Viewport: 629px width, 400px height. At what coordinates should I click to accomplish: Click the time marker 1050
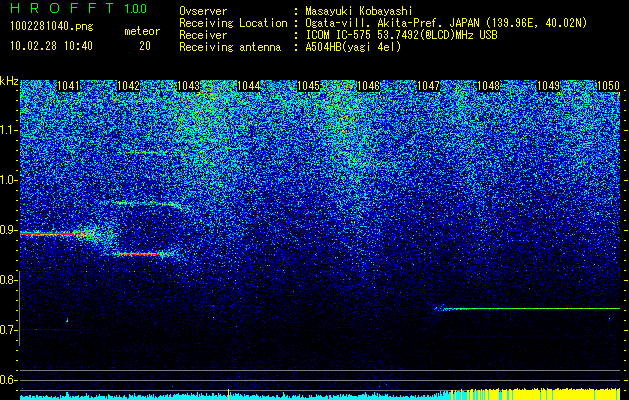tap(609, 86)
